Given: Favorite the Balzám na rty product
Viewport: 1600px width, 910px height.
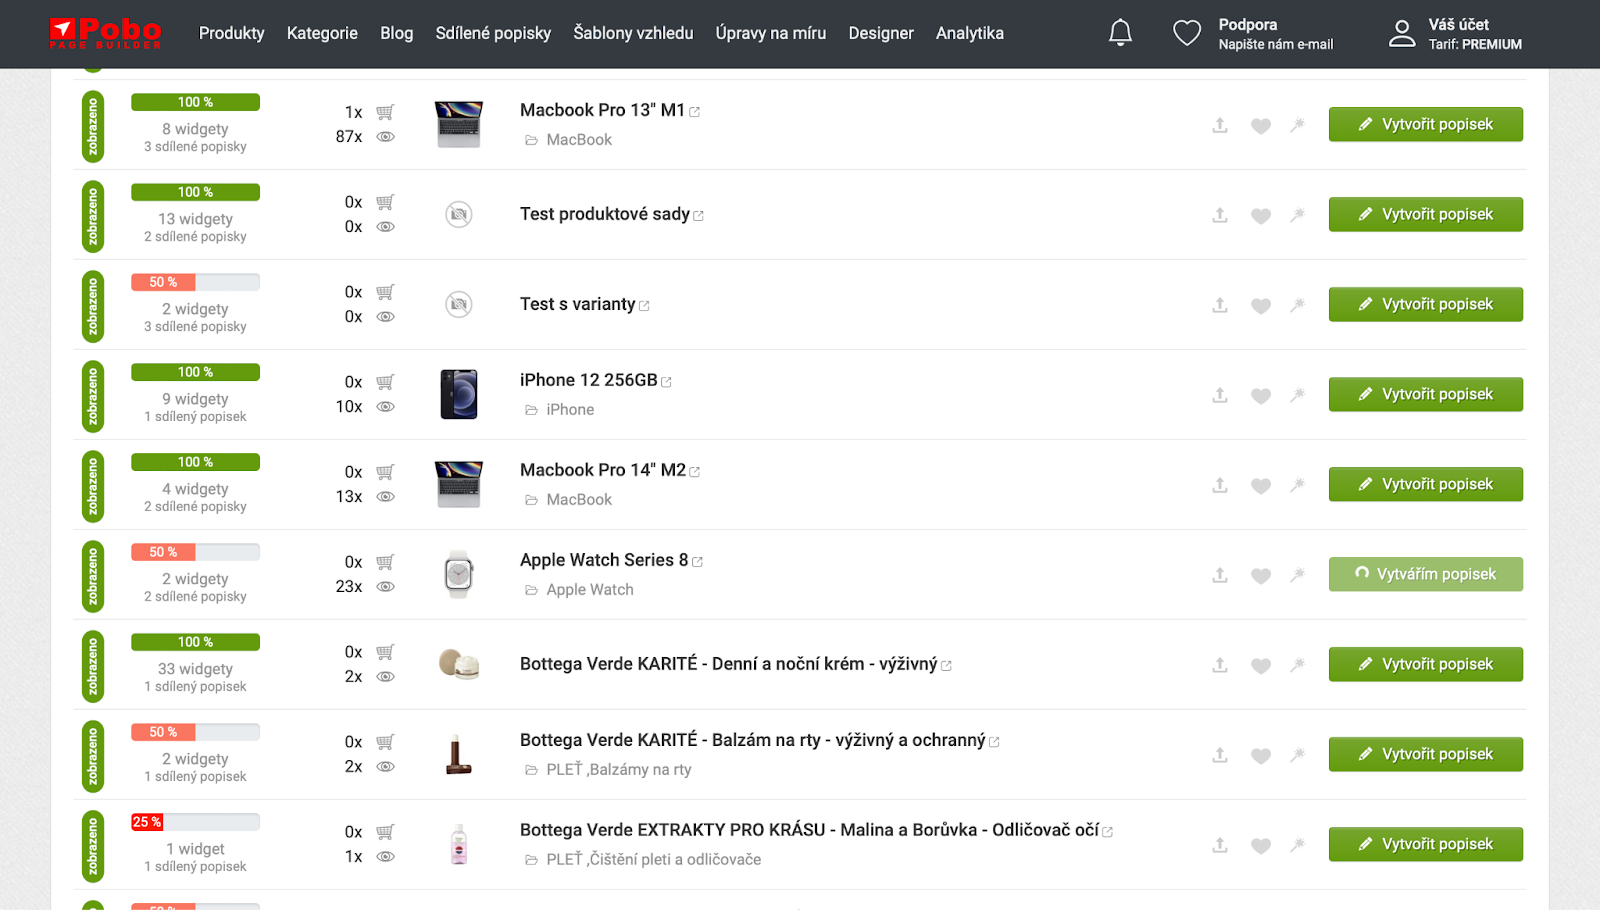Looking at the screenshot, I should pyautogui.click(x=1261, y=756).
